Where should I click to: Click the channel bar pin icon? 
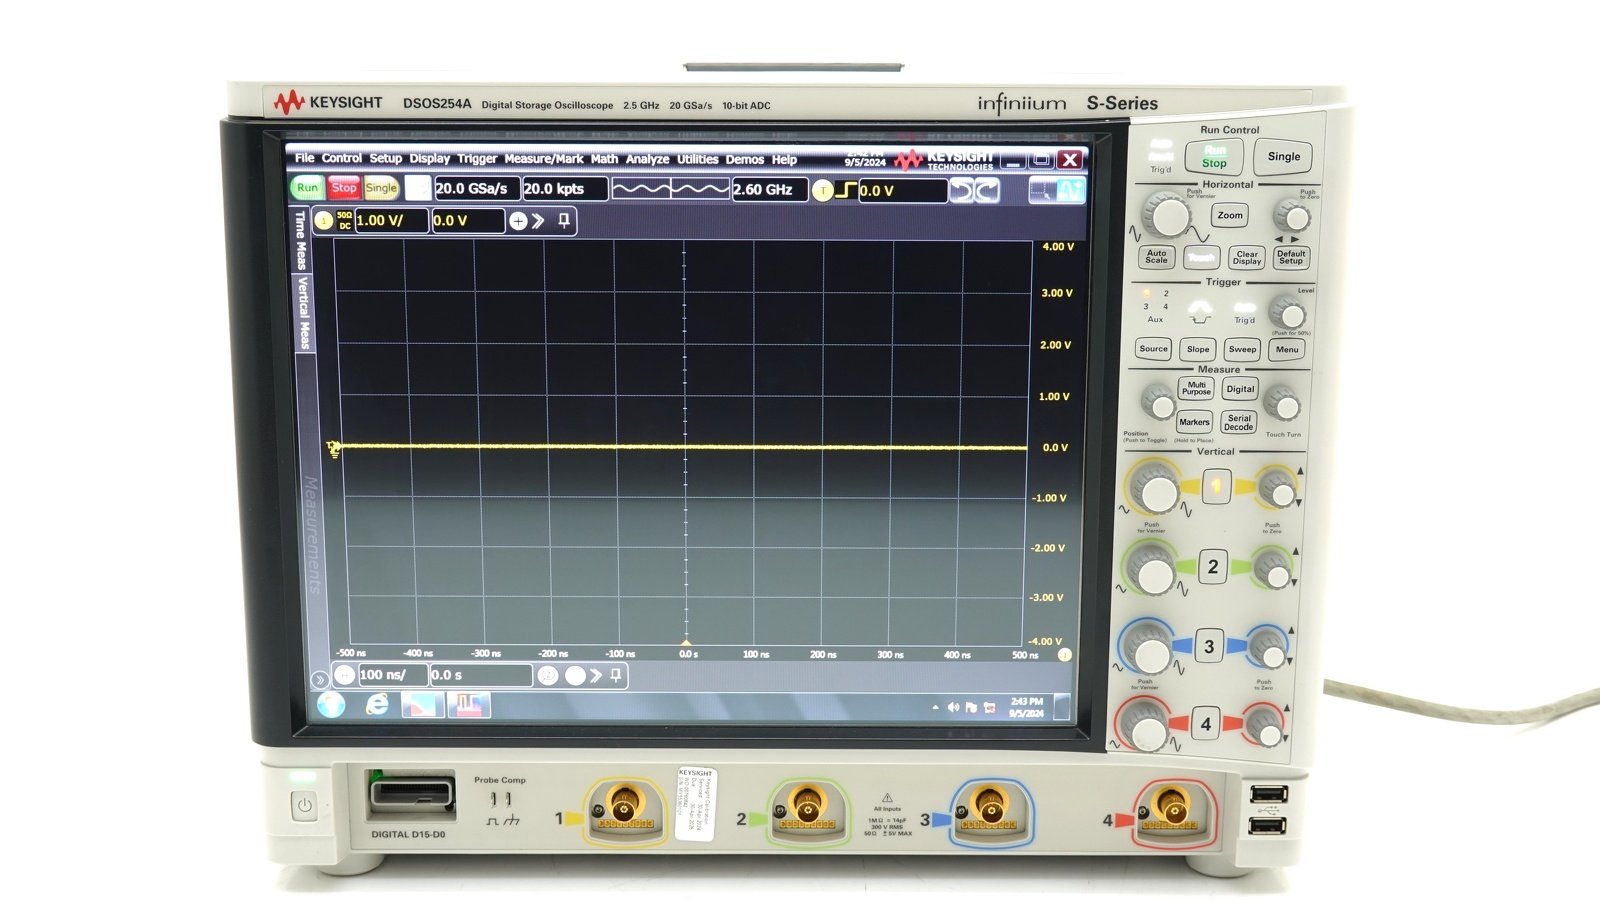click(x=564, y=220)
